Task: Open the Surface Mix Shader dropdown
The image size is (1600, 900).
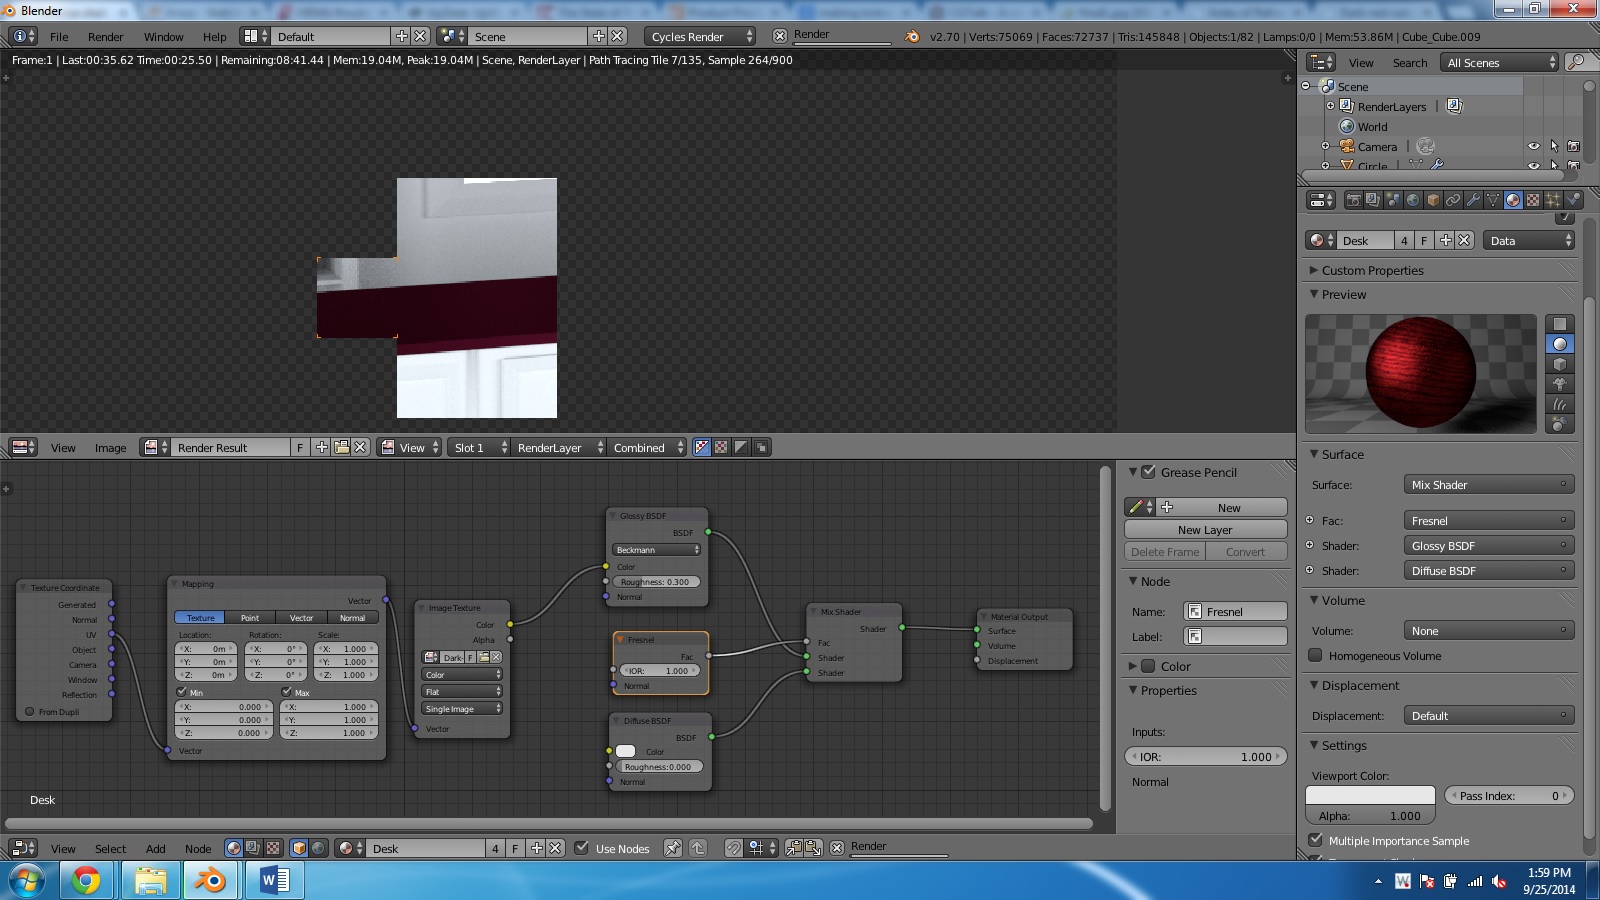Action: click(x=1488, y=485)
